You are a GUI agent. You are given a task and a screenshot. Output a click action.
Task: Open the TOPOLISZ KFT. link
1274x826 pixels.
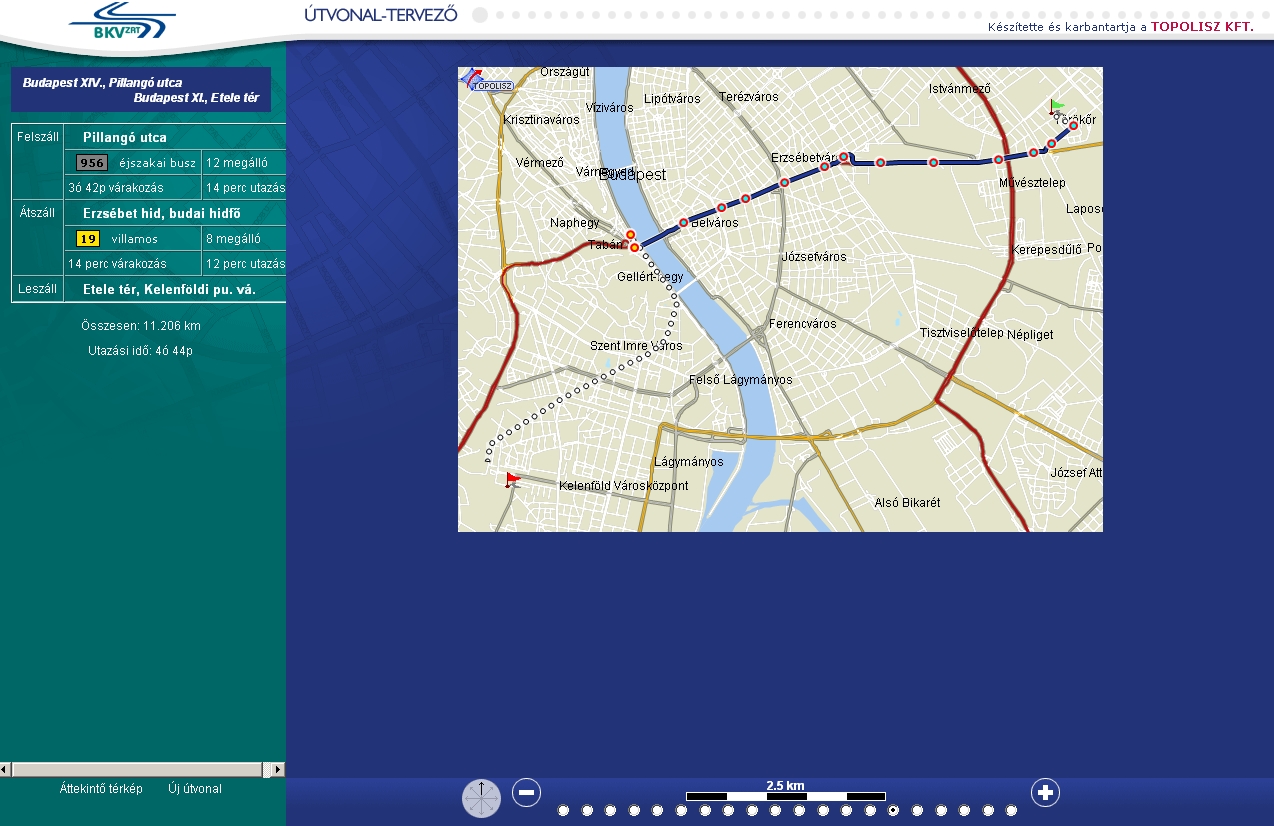tap(1201, 27)
